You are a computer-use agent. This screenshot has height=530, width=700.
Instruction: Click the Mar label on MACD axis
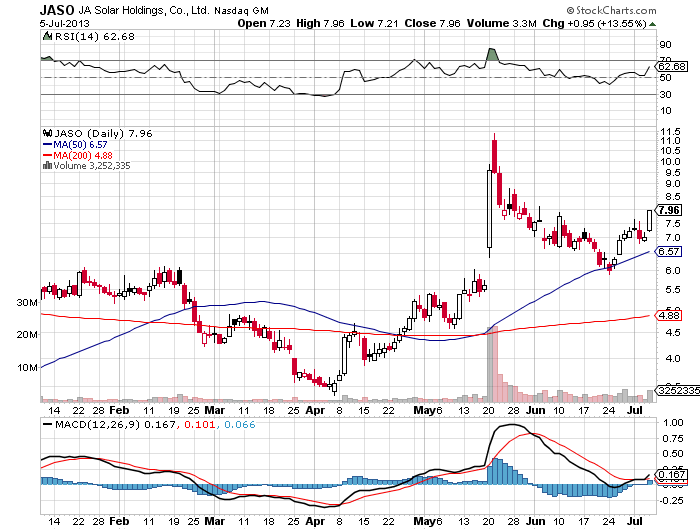point(215,521)
